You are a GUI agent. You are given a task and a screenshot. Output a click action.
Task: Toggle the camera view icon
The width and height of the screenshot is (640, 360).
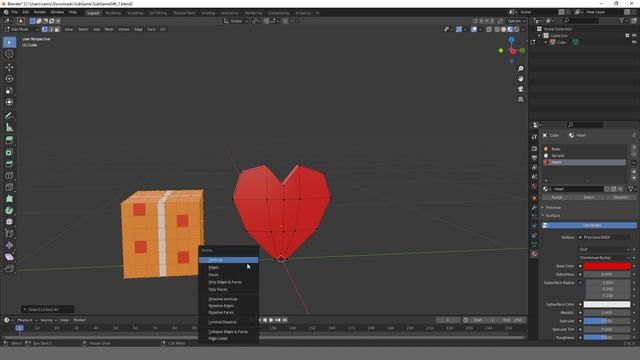[x=520, y=89]
